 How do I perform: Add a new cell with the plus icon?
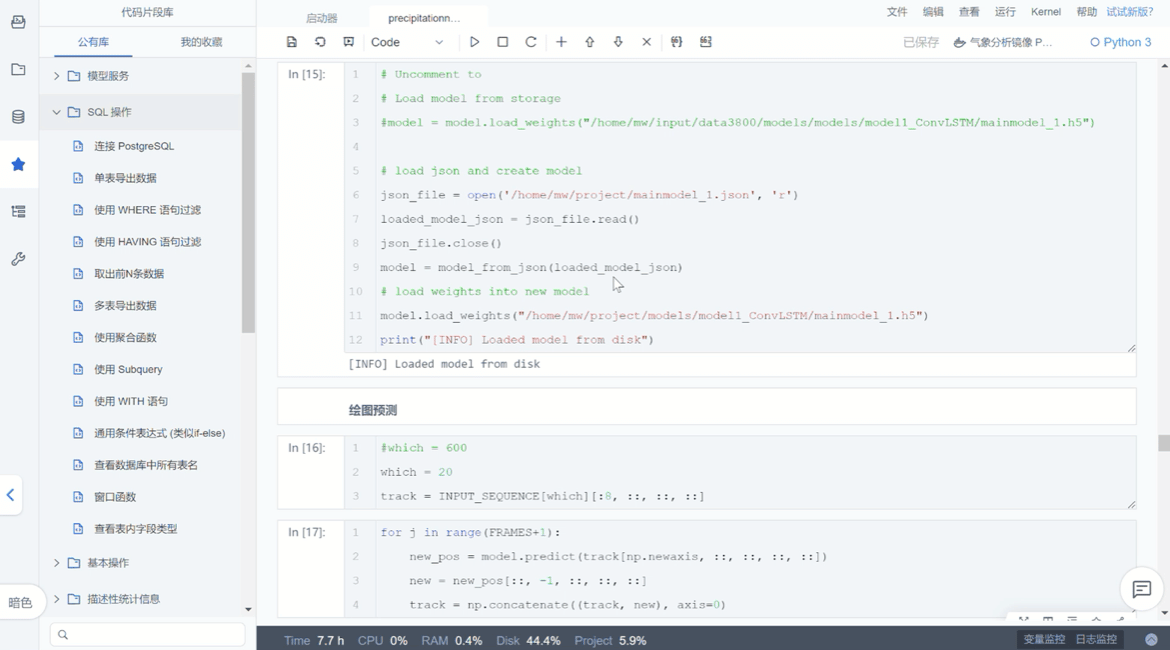(561, 43)
